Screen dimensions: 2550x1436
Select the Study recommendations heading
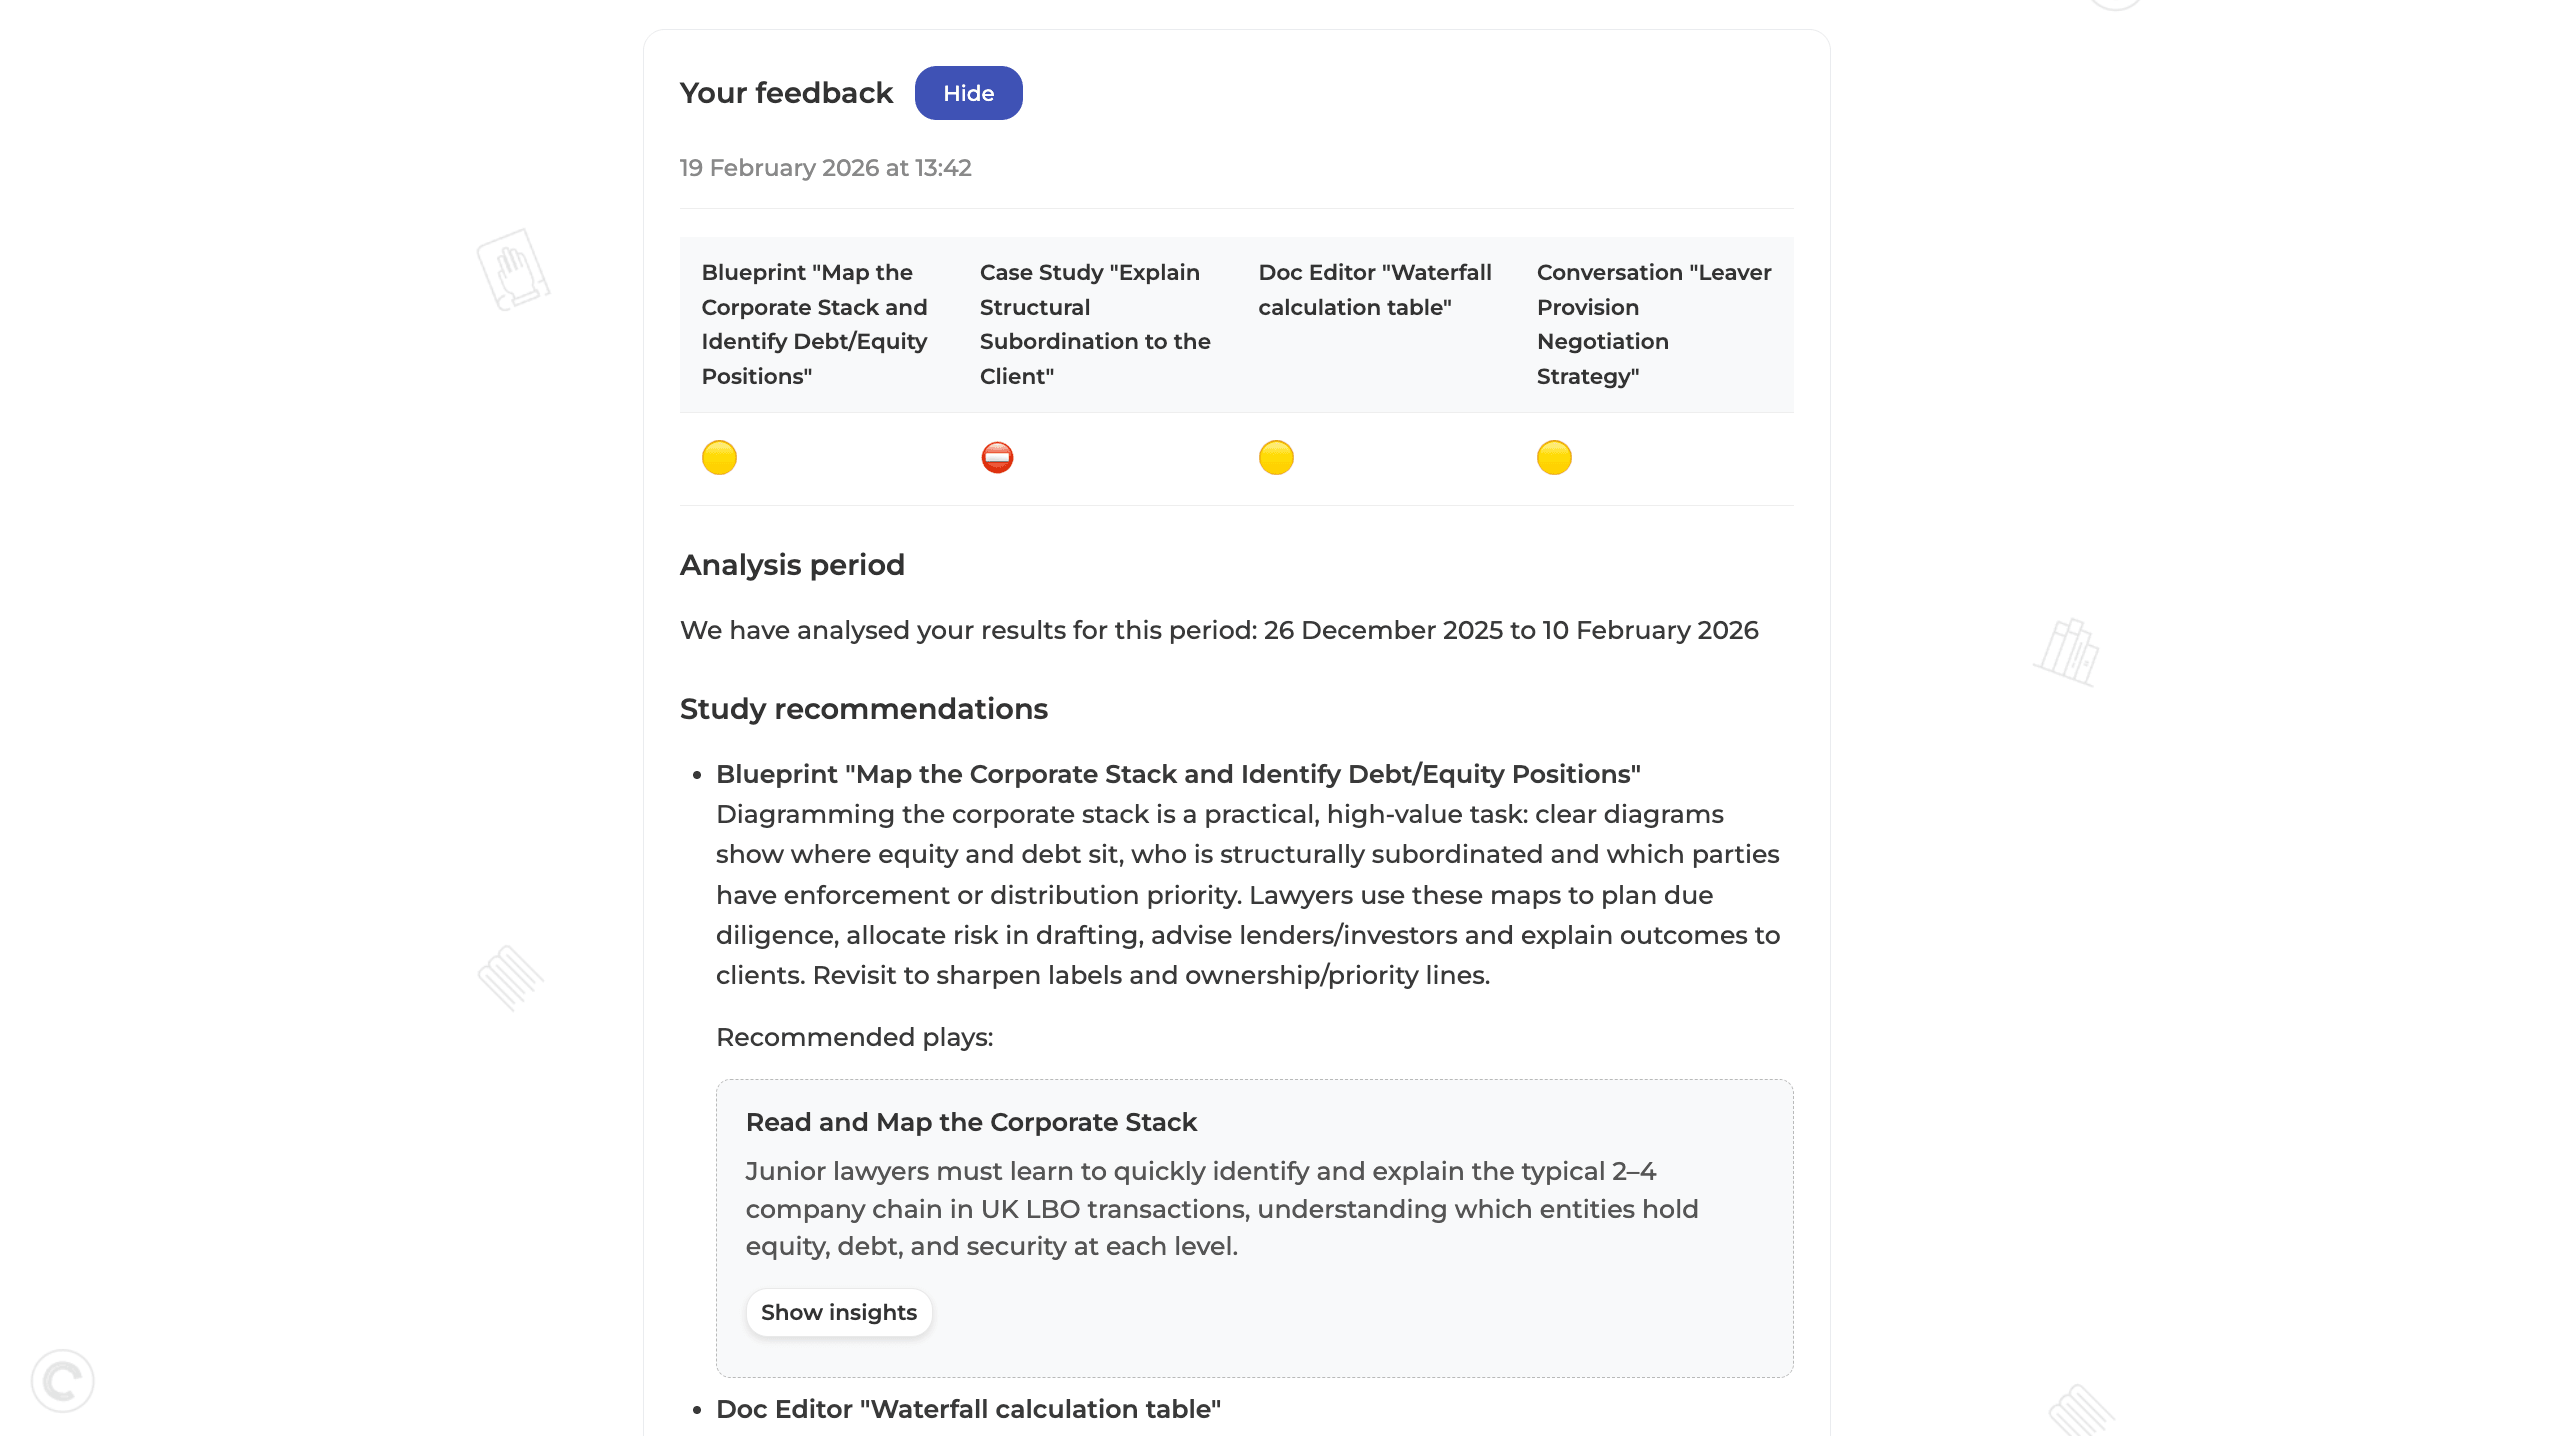click(x=864, y=708)
